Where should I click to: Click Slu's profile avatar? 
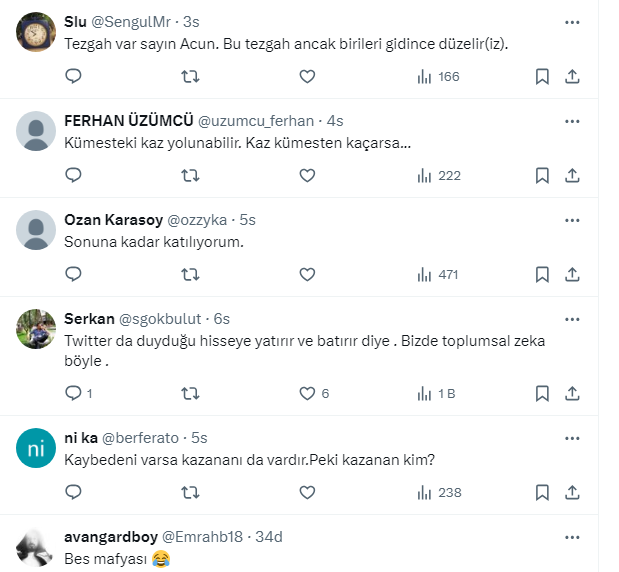(x=37, y=33)
